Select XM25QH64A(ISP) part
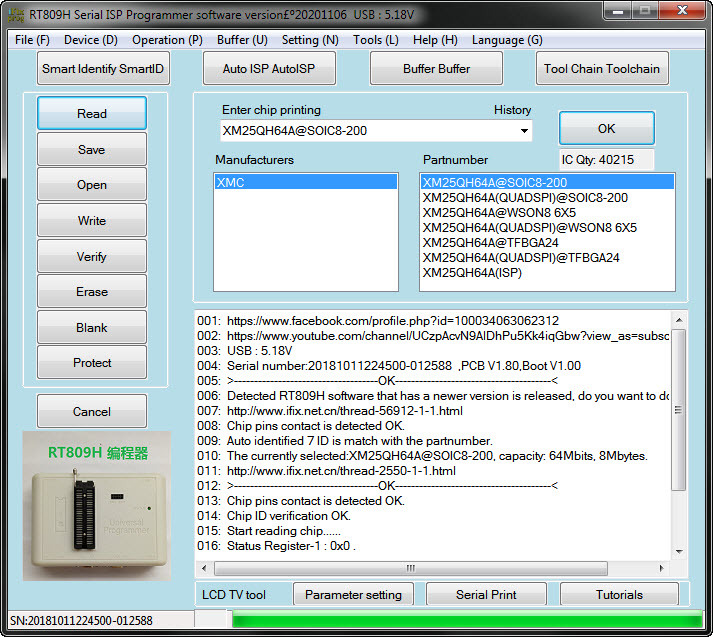 [547, 272]
